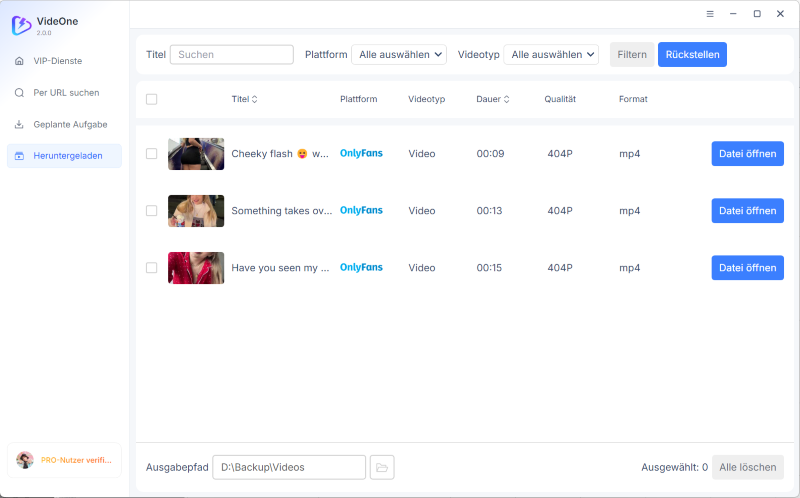Click the Plattform column header

pos(359,99)
